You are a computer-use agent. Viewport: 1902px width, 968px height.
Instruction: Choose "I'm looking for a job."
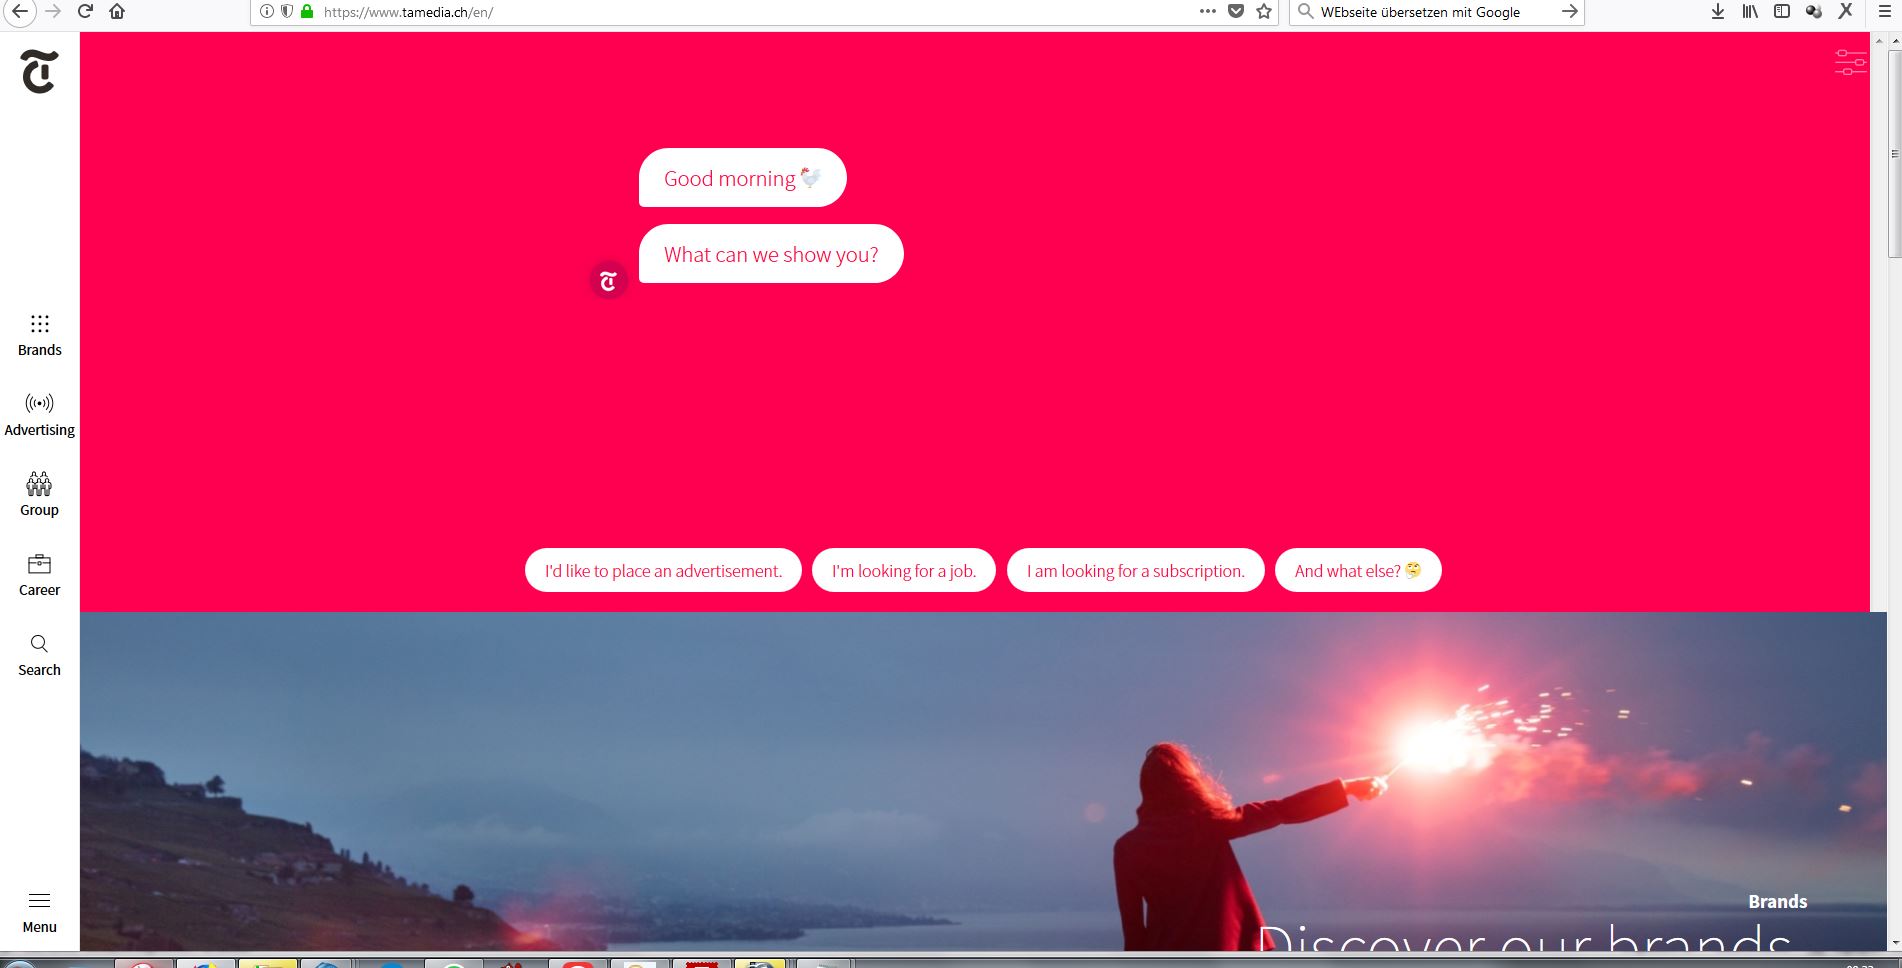click(904, 570)
